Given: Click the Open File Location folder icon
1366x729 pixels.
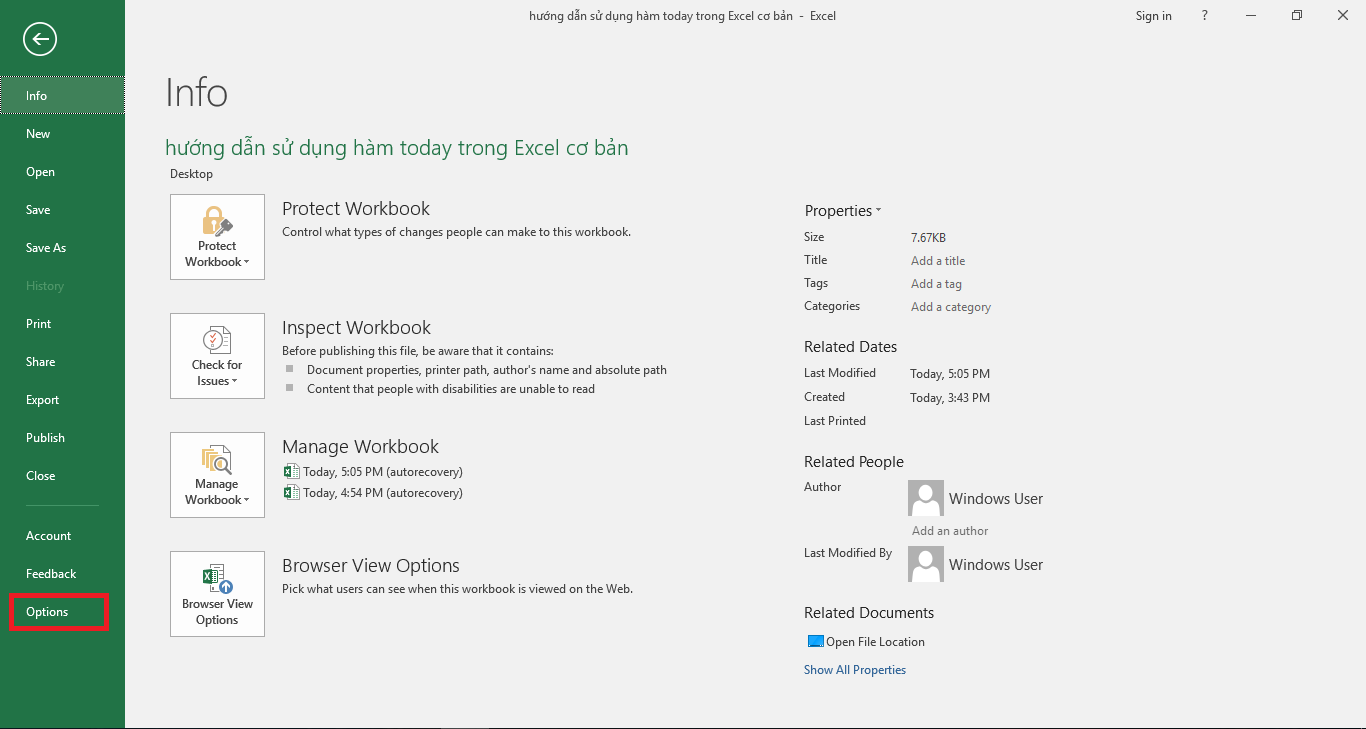Looking at the screenshot, I should tap(815, 642).
